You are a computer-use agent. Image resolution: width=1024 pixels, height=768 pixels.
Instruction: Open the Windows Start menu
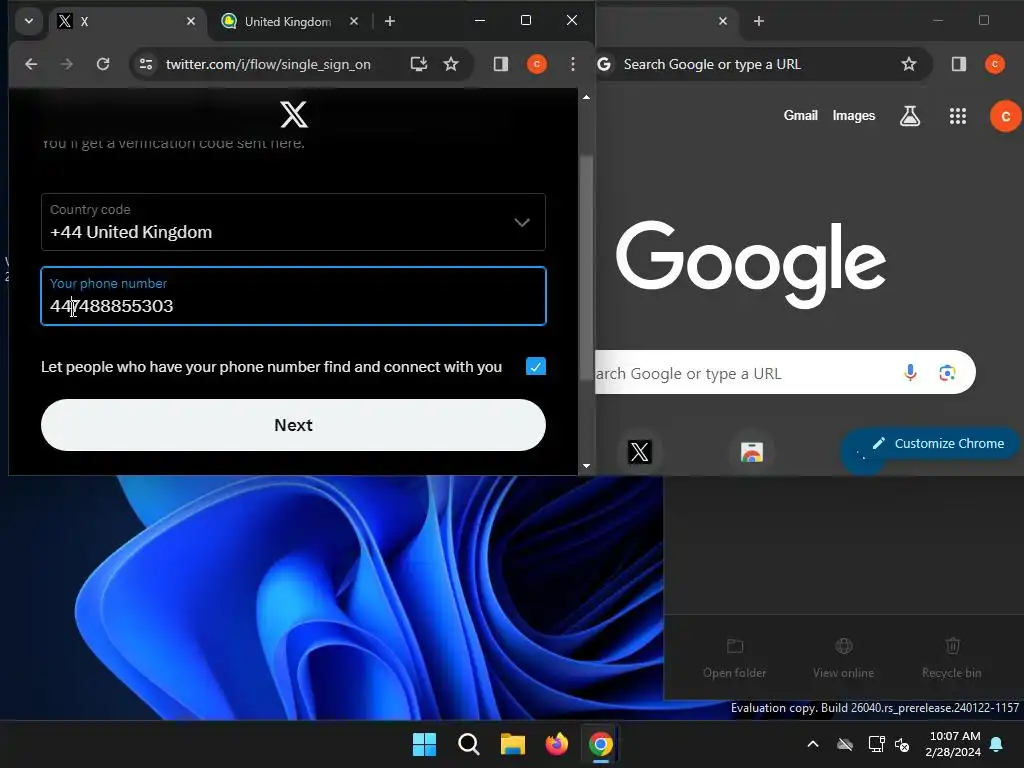(424, 744)
